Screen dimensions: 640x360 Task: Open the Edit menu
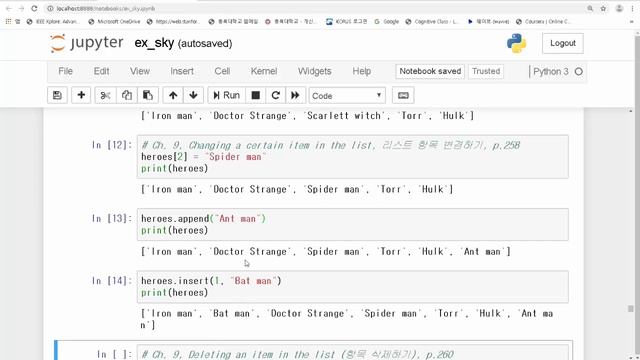[x=101, y=71]
